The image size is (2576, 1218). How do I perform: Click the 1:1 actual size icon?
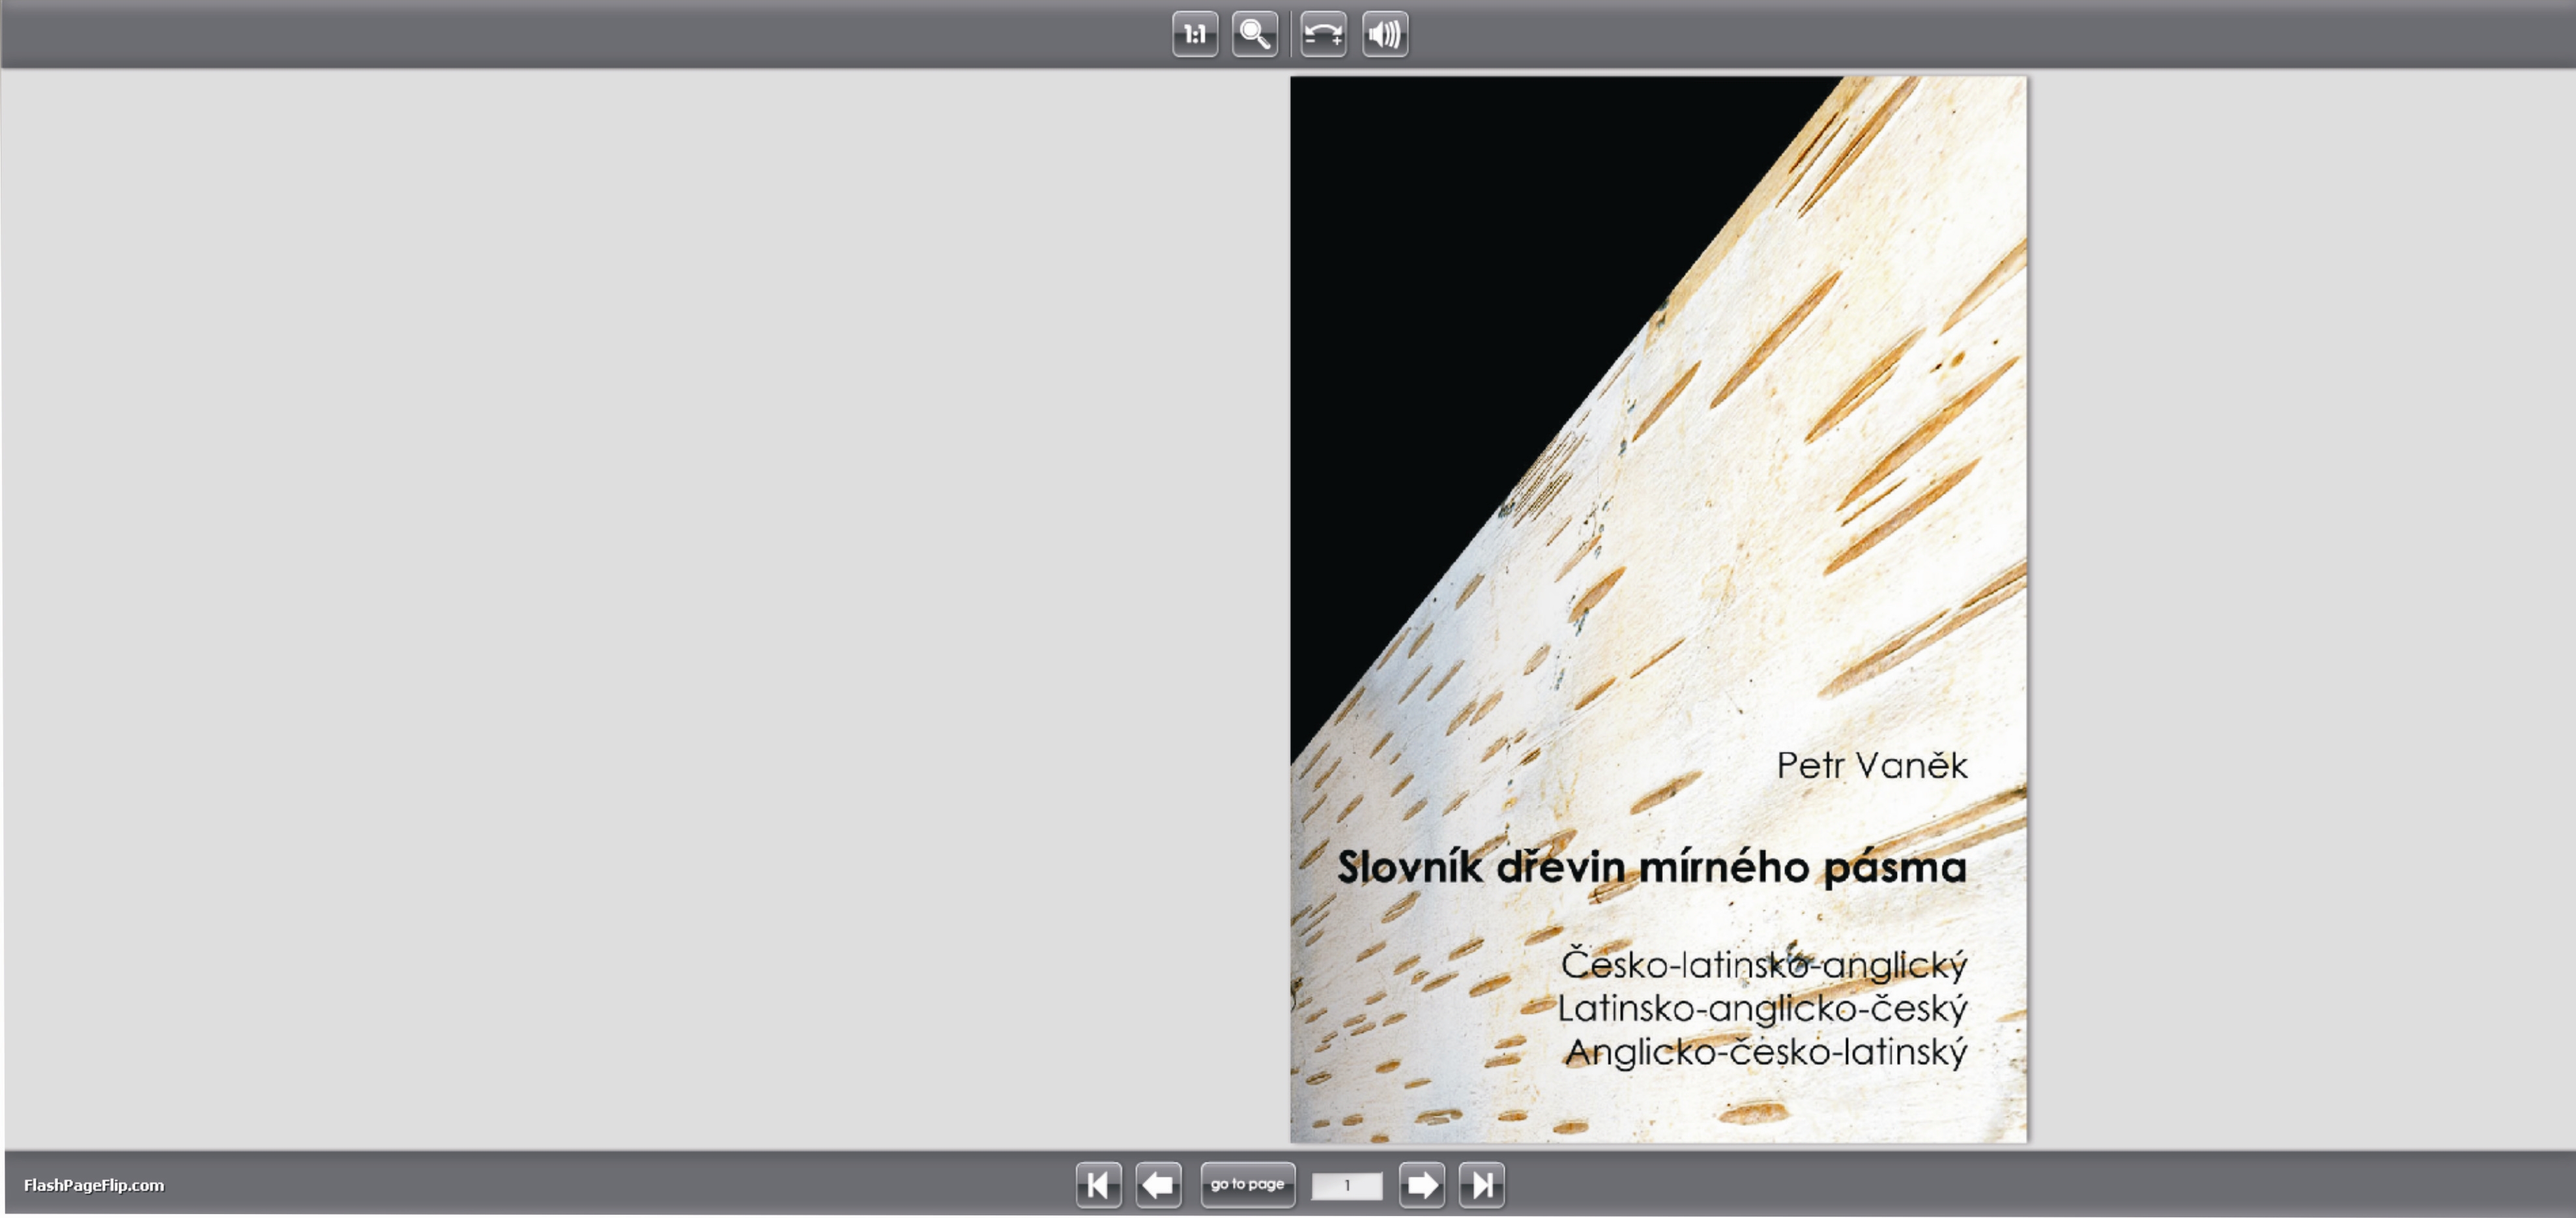click(x=1195, y=35)
